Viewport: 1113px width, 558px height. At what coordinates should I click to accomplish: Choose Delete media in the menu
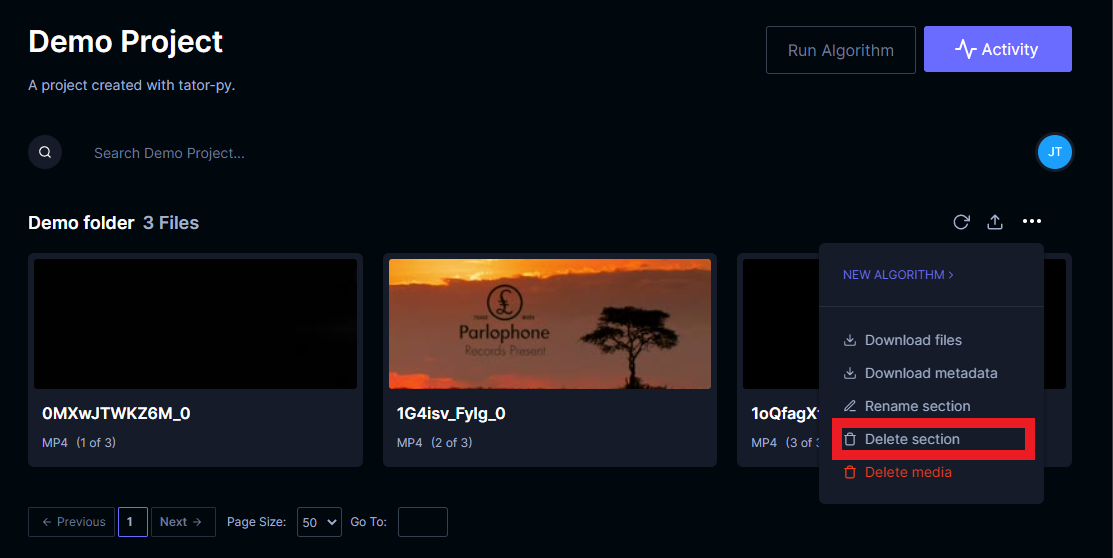click(897, 472)
